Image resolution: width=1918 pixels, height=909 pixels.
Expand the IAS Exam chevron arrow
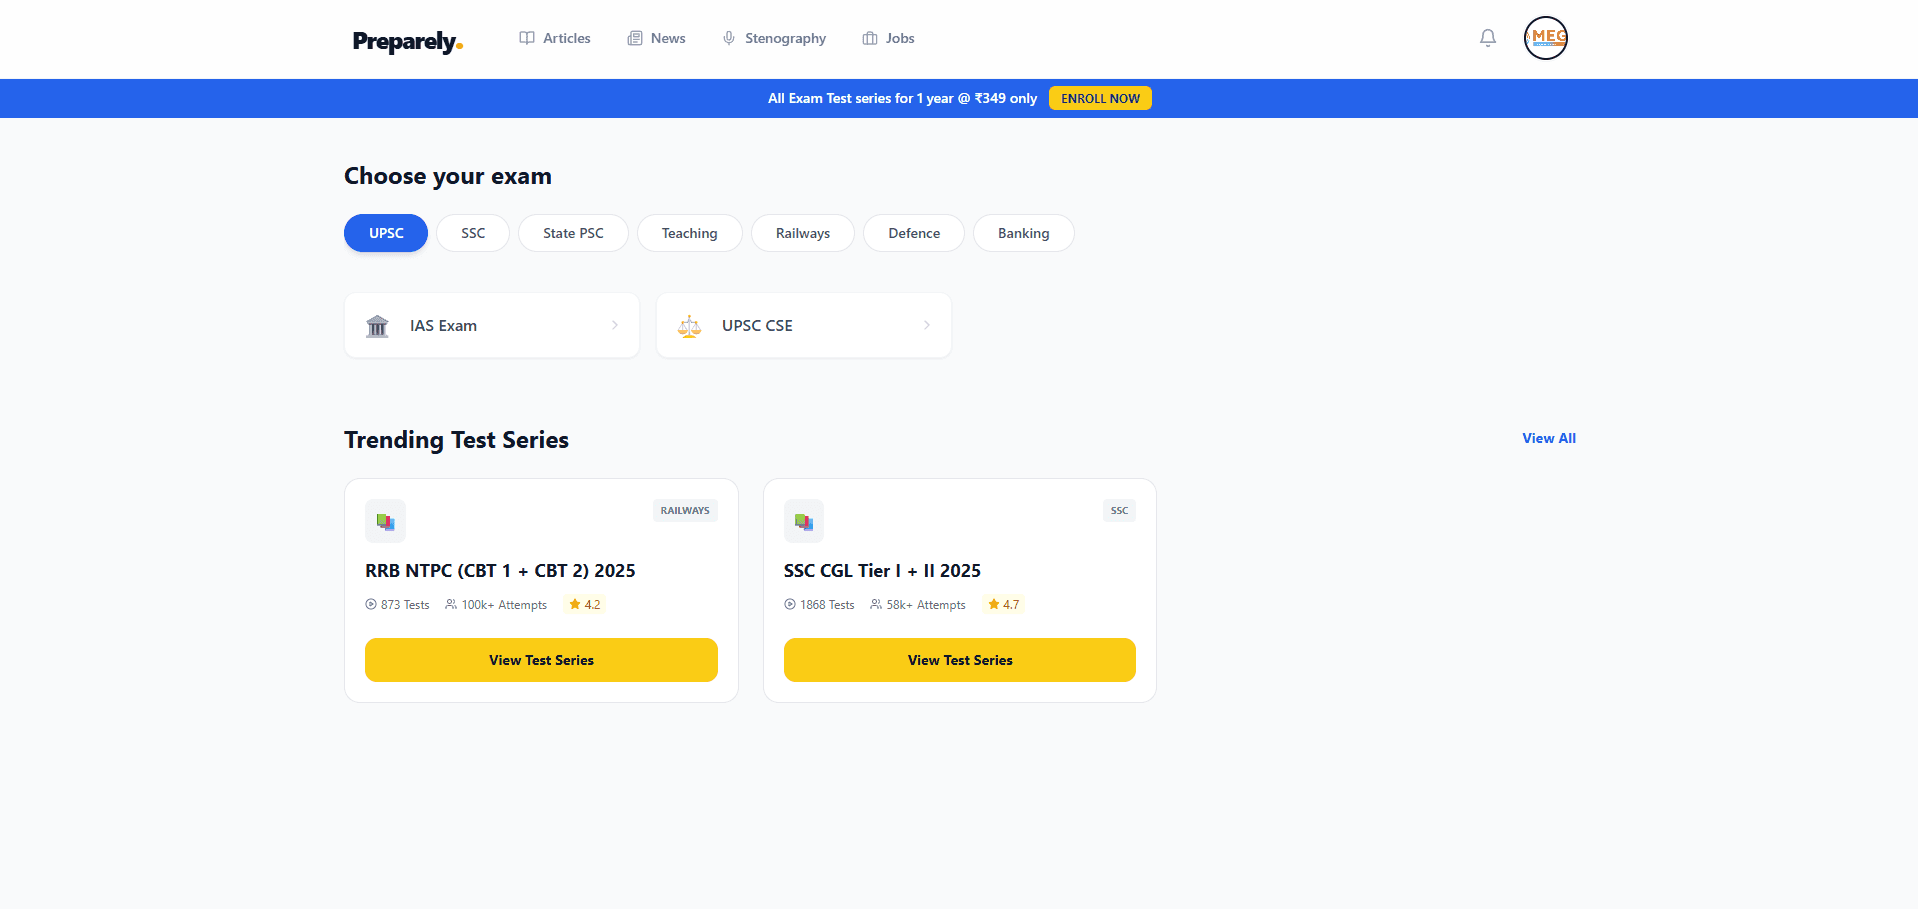[x=615, y=325]
